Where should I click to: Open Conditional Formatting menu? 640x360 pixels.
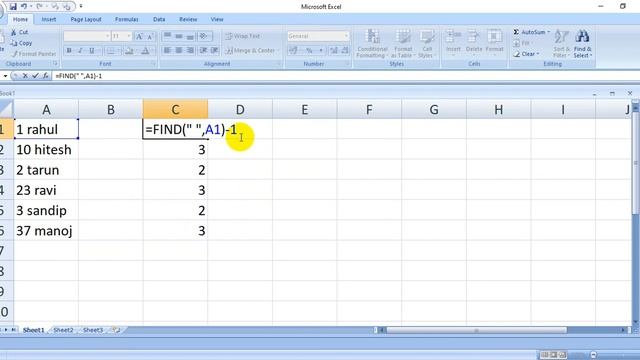(372, 43)
